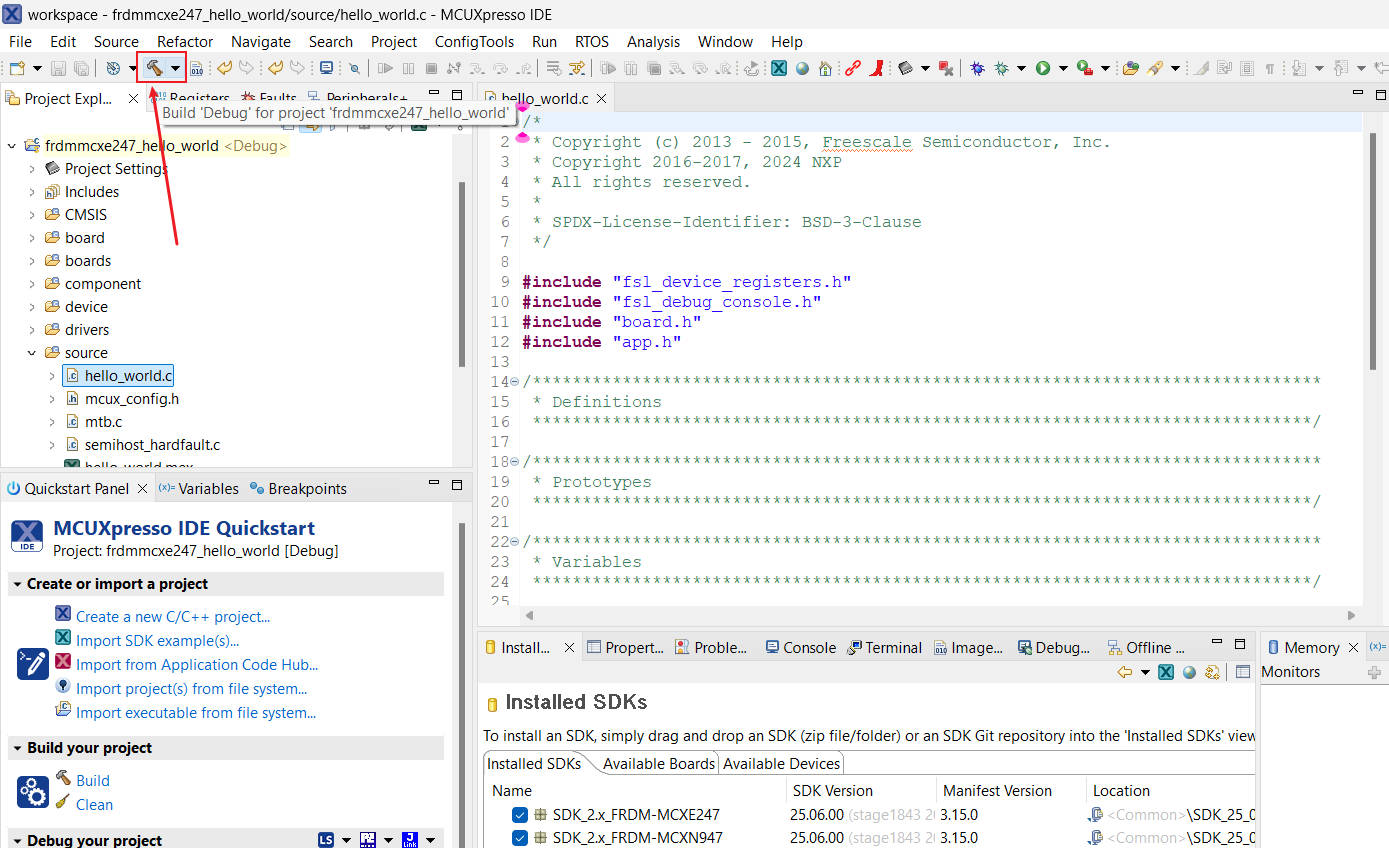
Task: Expand the drivers folder in project tree
Action: (x=32, y=330)
